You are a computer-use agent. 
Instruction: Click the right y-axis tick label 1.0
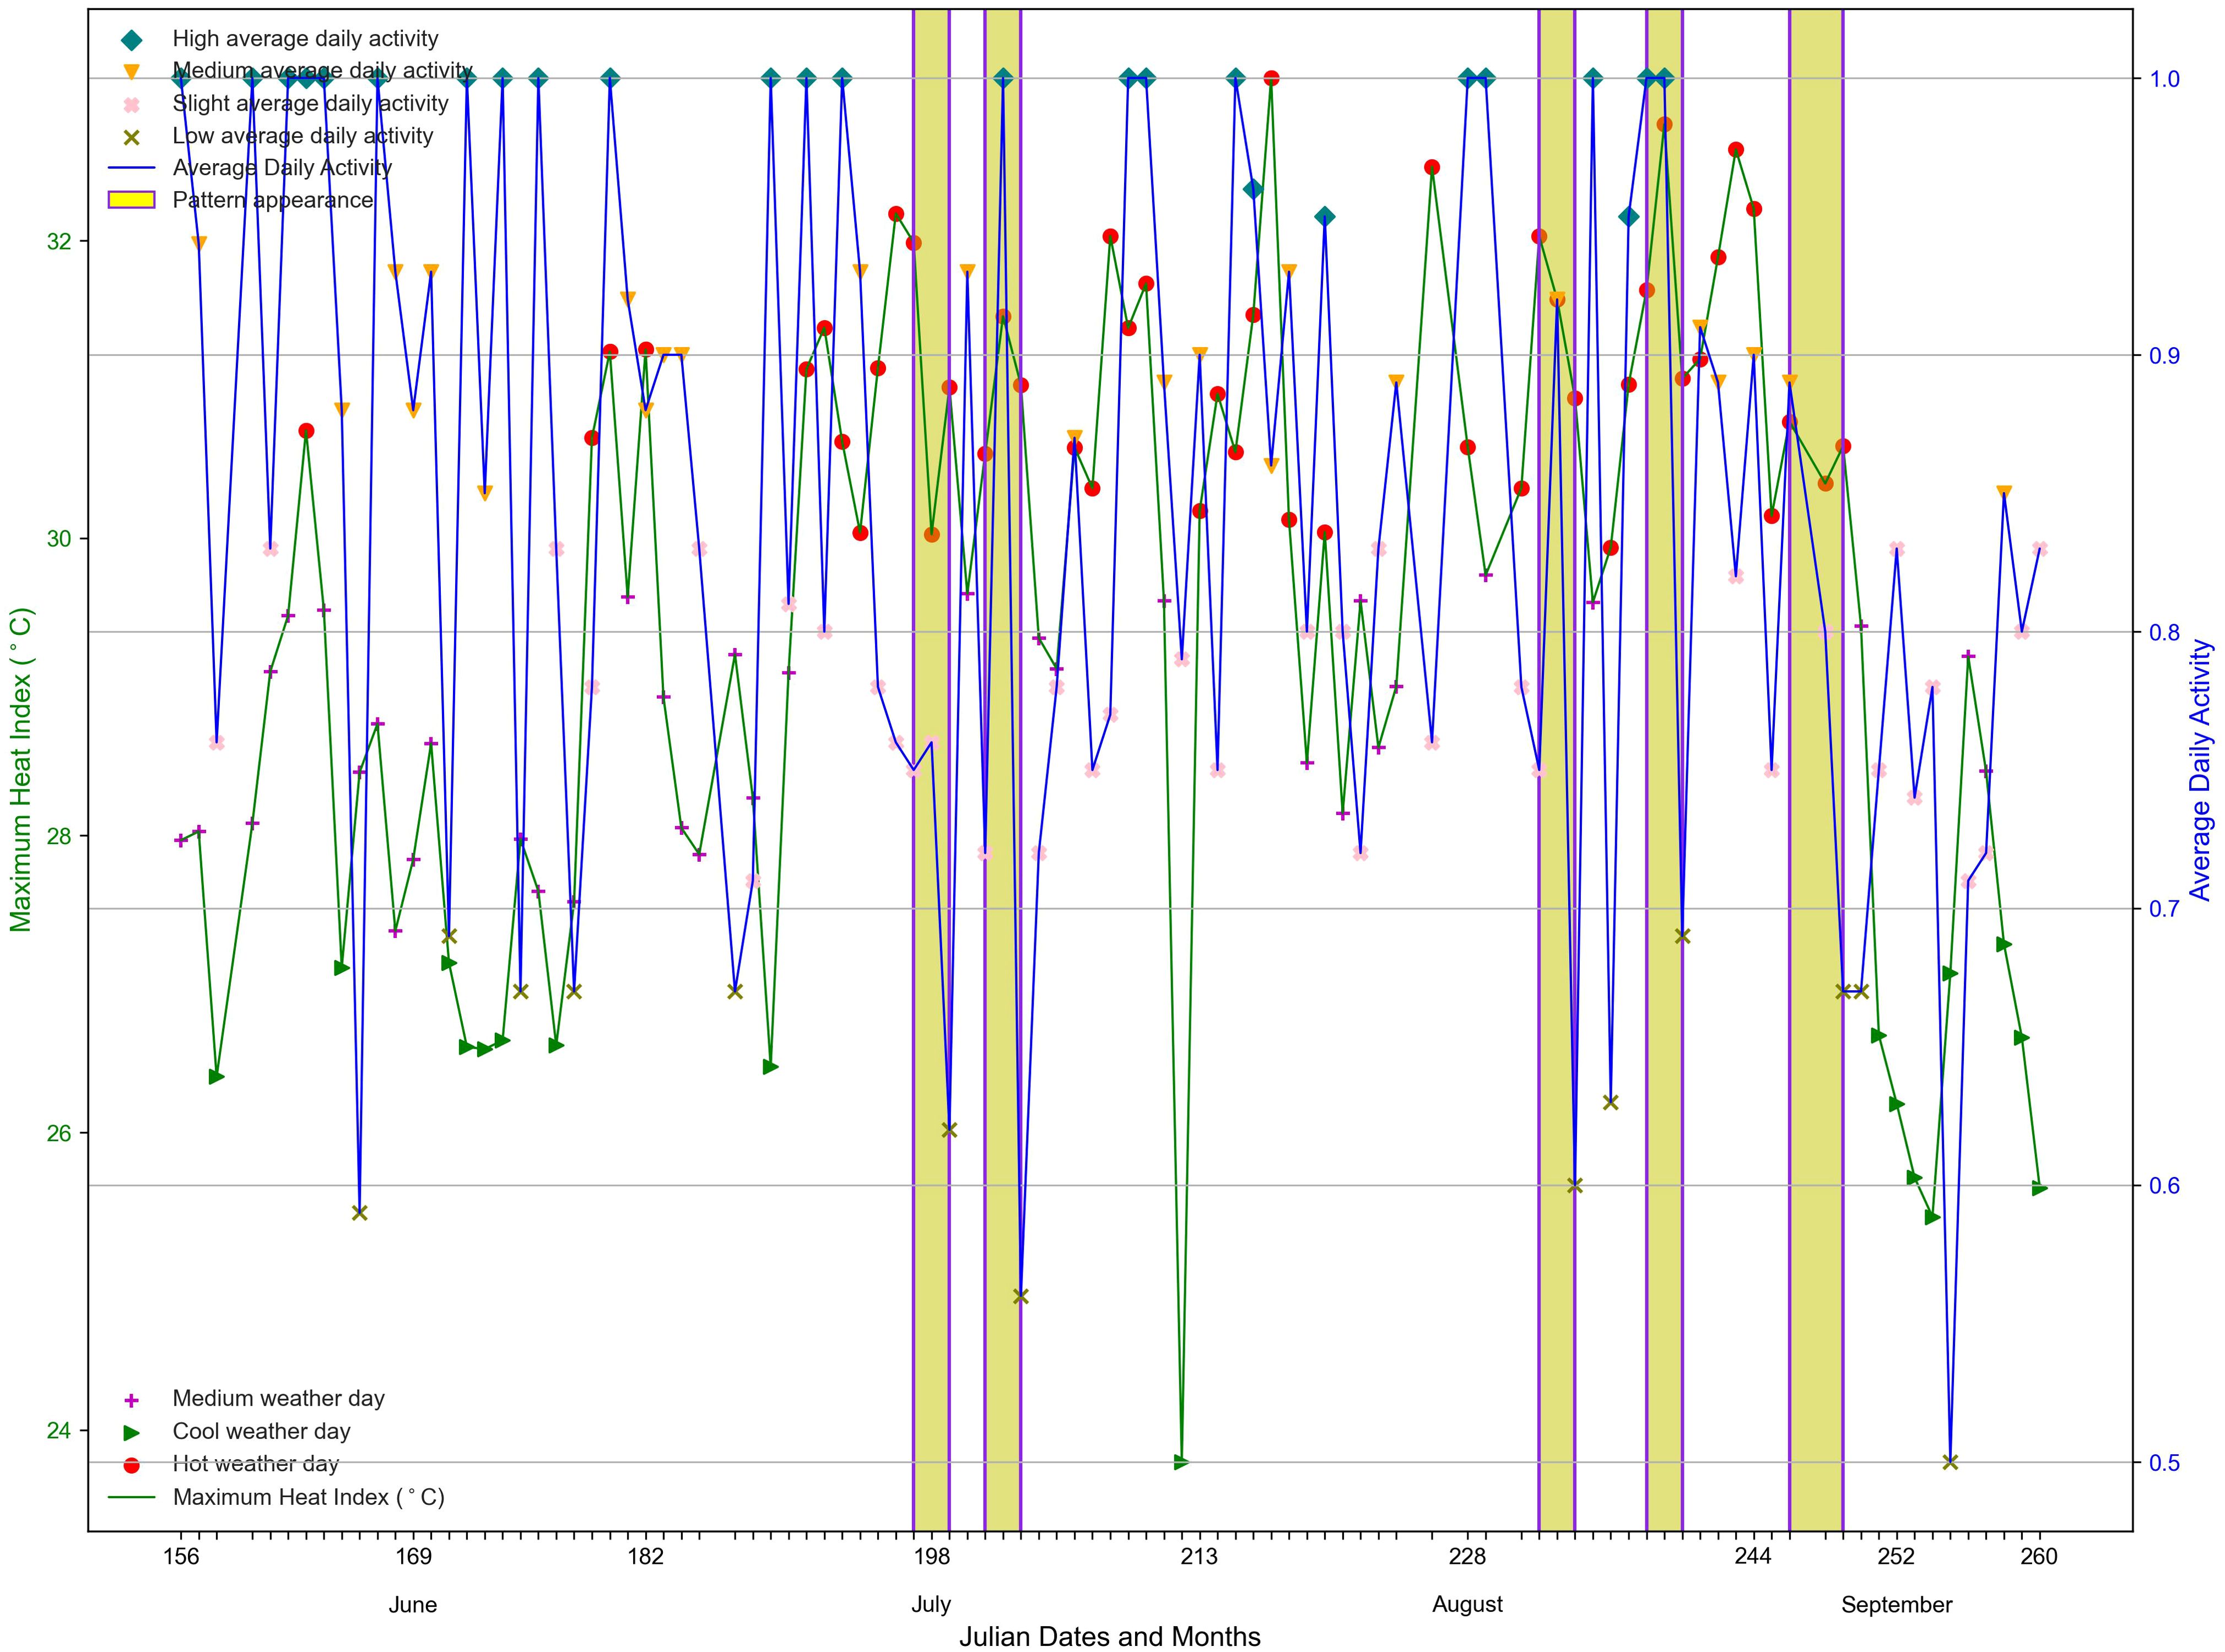pyautogui.click(x=2165, y=79)
